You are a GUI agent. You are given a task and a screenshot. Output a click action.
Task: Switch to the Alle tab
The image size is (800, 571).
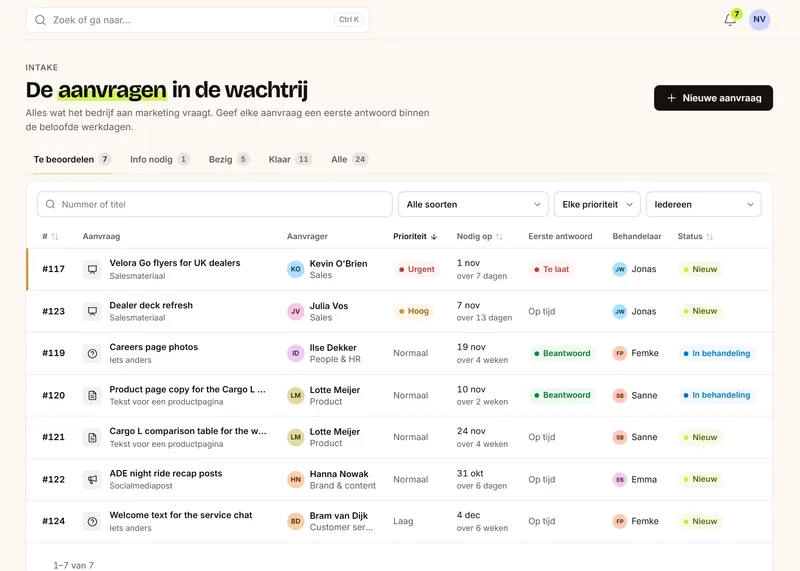(x=349, y=159)
